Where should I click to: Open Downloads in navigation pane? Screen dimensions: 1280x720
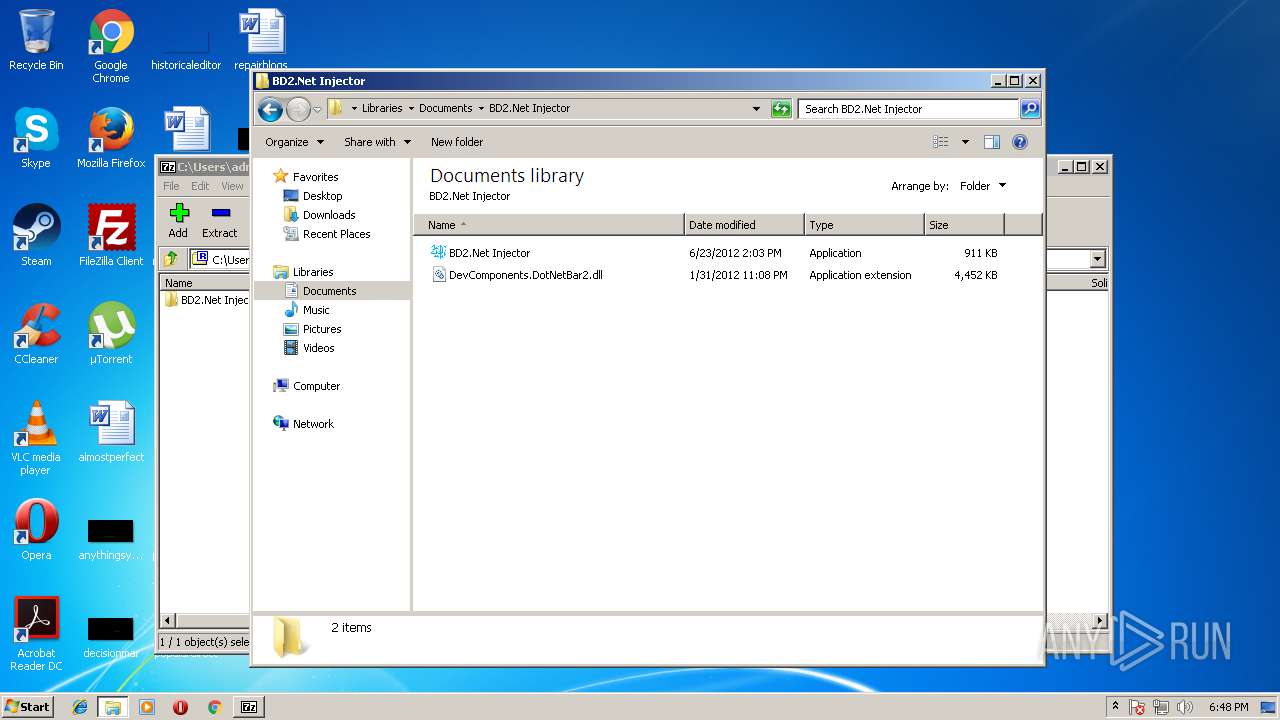pyautogui.click(x=329, y=215)
